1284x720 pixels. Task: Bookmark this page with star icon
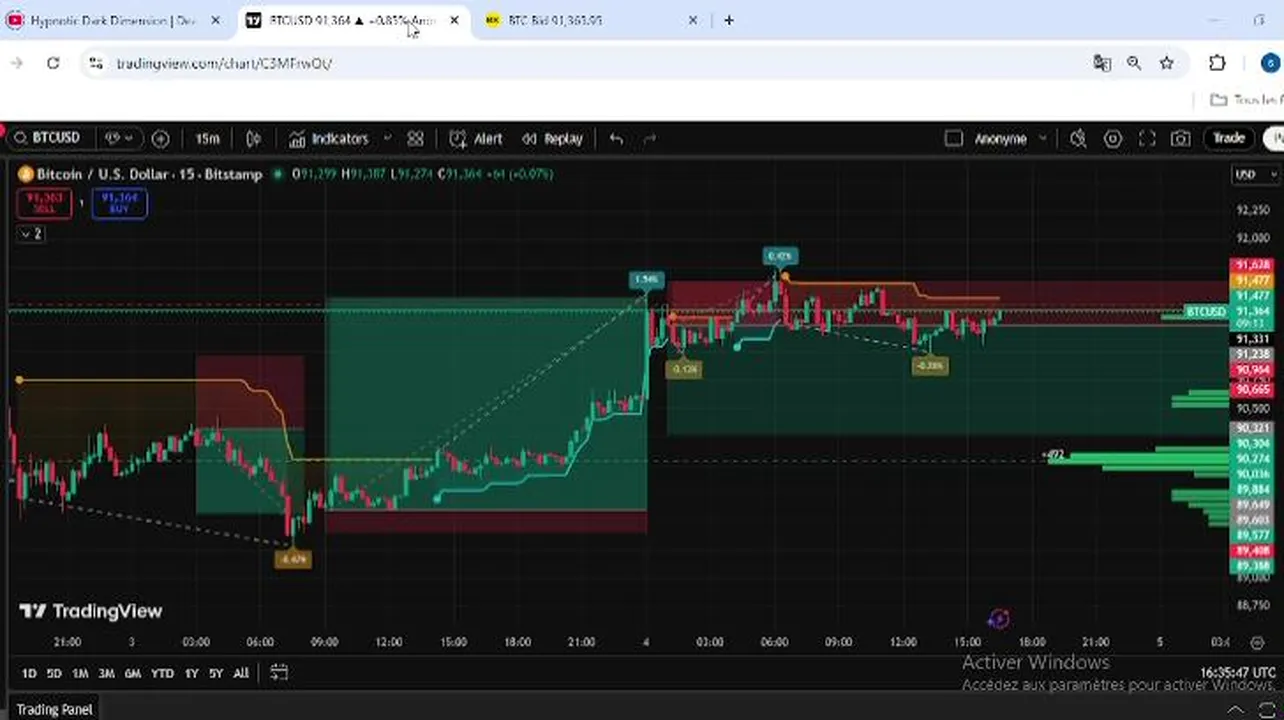pyautogui.click(x=1166, y=63)
